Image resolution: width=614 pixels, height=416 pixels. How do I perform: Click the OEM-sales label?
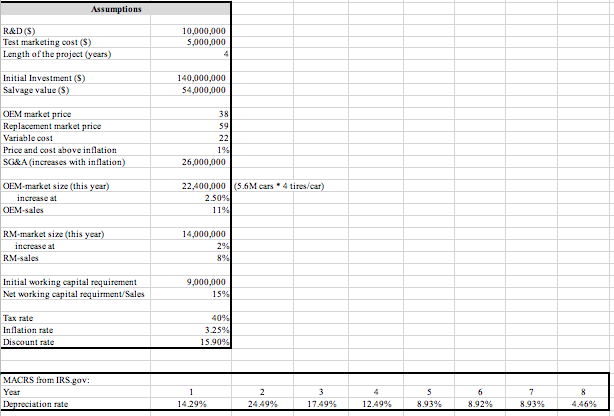click(23, 210)
